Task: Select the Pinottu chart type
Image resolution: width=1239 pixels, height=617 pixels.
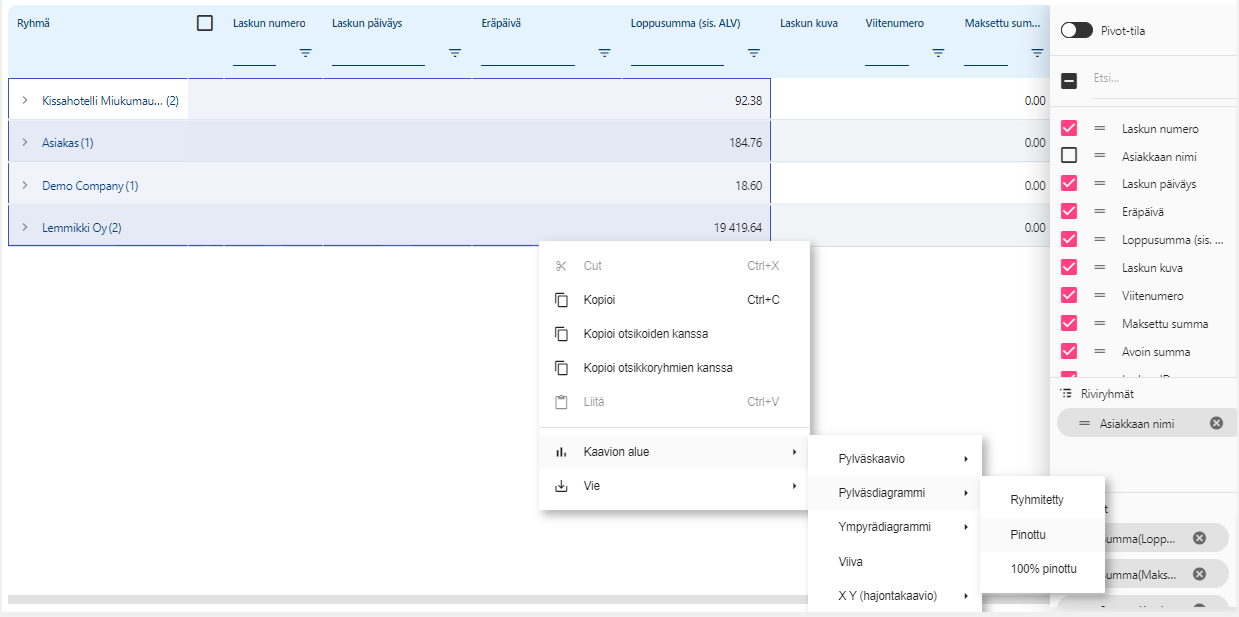Action: click(x=1042, y=535)
